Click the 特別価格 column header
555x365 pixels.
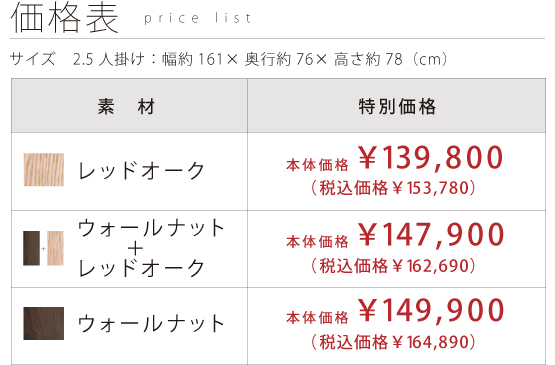(397, 107)
